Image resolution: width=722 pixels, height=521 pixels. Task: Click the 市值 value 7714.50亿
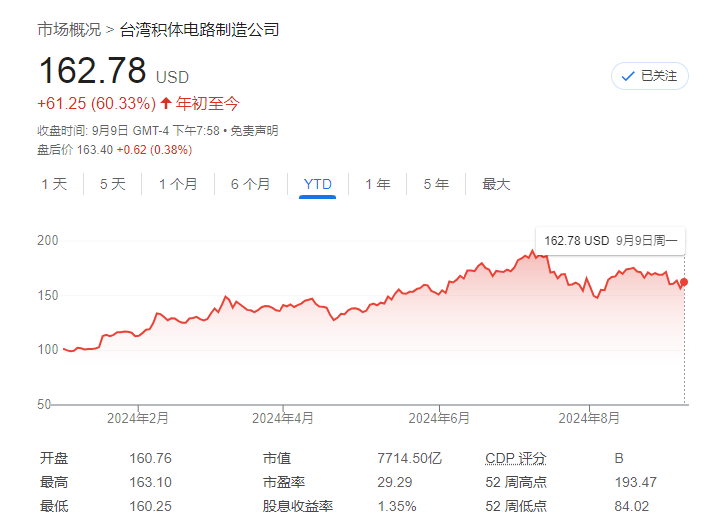coord(409,458)
